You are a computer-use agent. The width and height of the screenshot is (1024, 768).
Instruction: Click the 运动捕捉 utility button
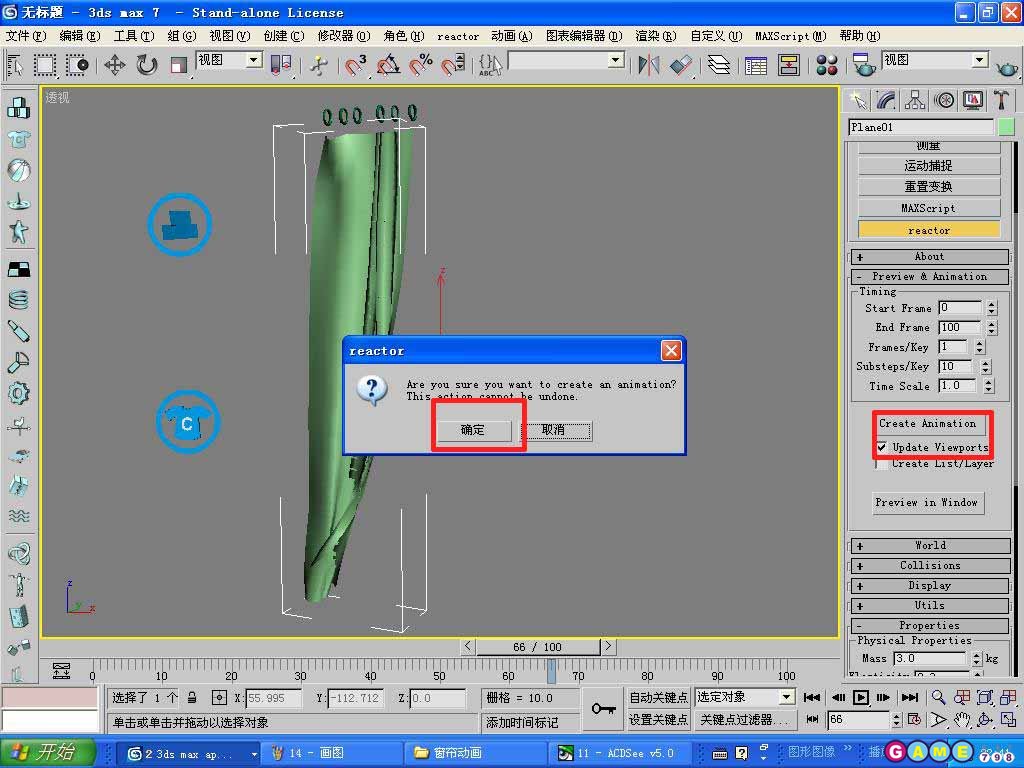click(x=929, y=166)
